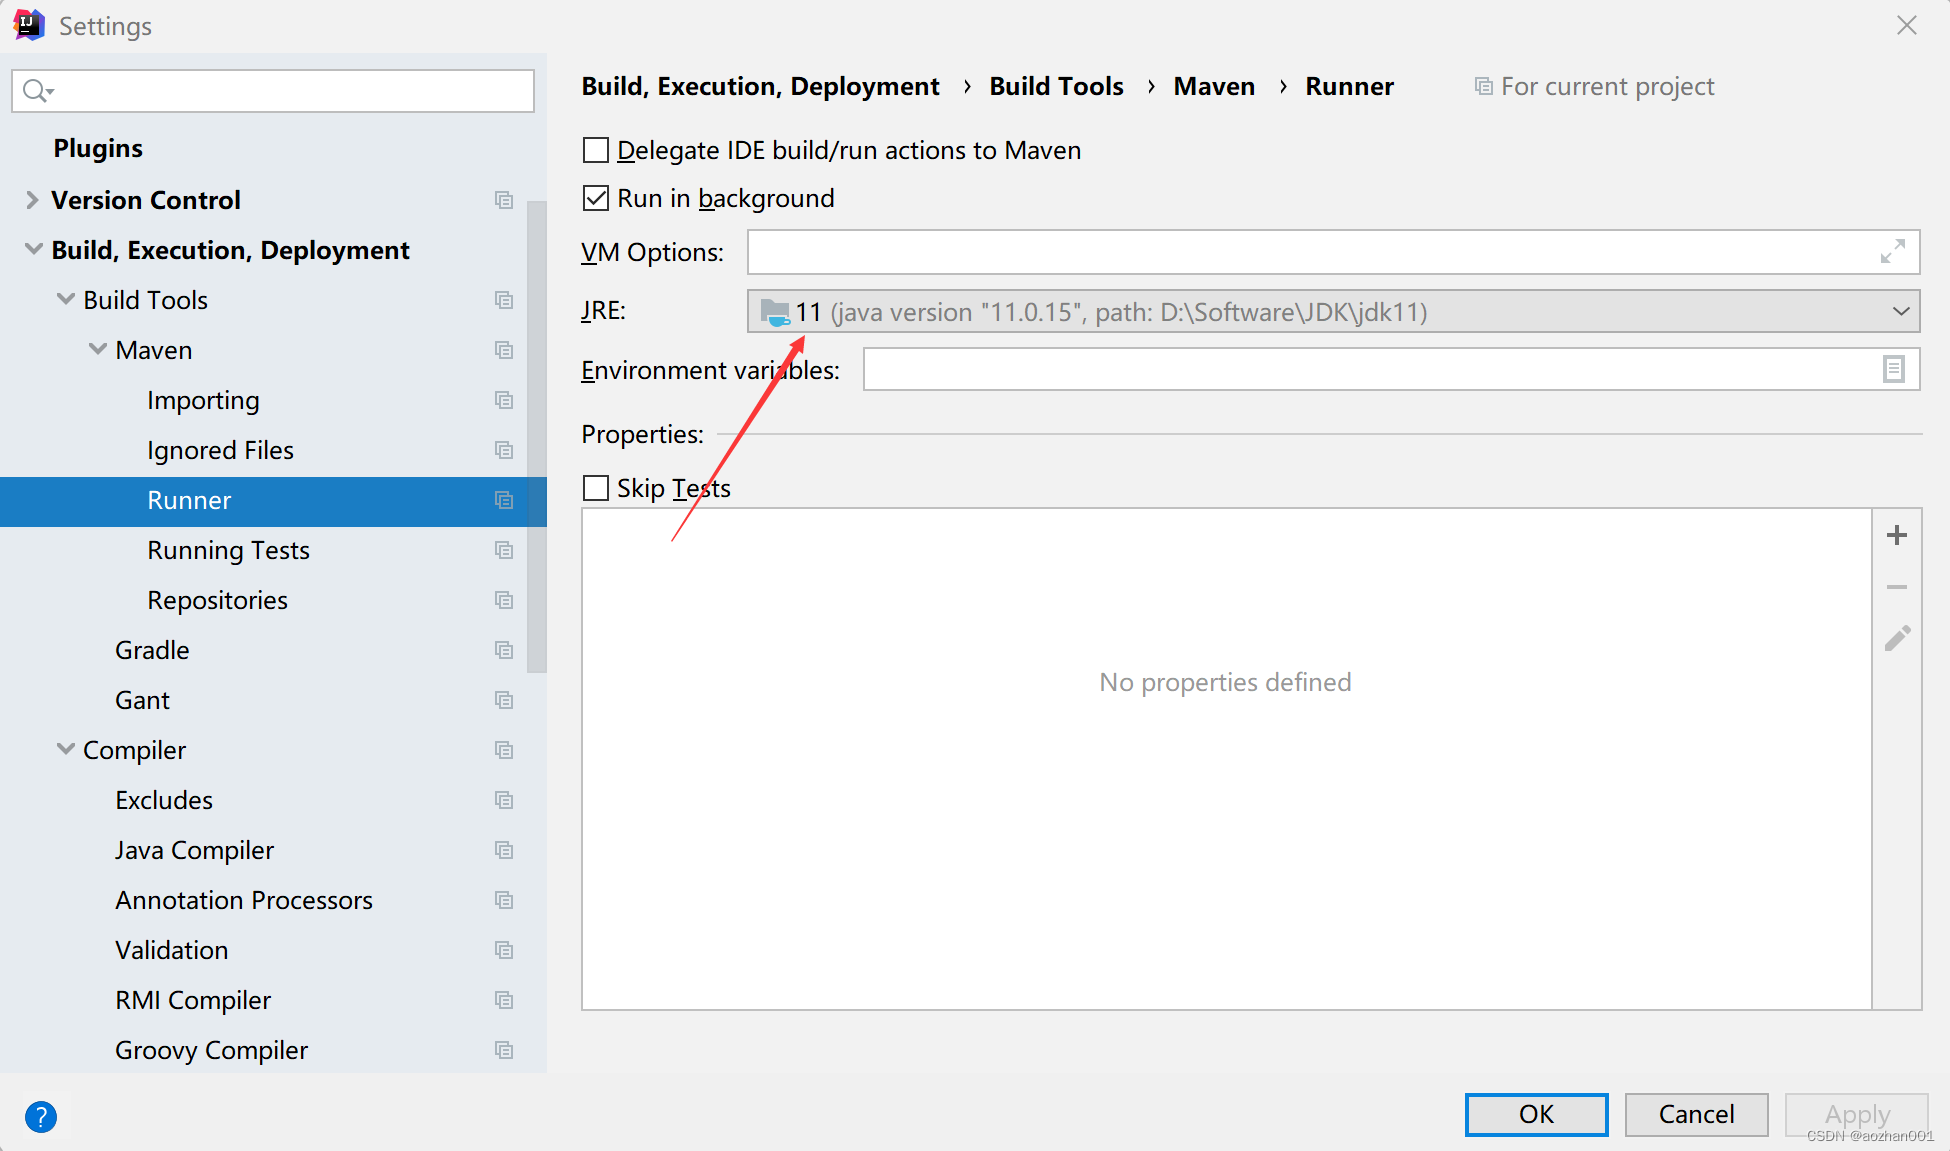Viewport: 1950px width, 1151px height.
Task: Open the Gant settings page
Action: coord(142,700)
